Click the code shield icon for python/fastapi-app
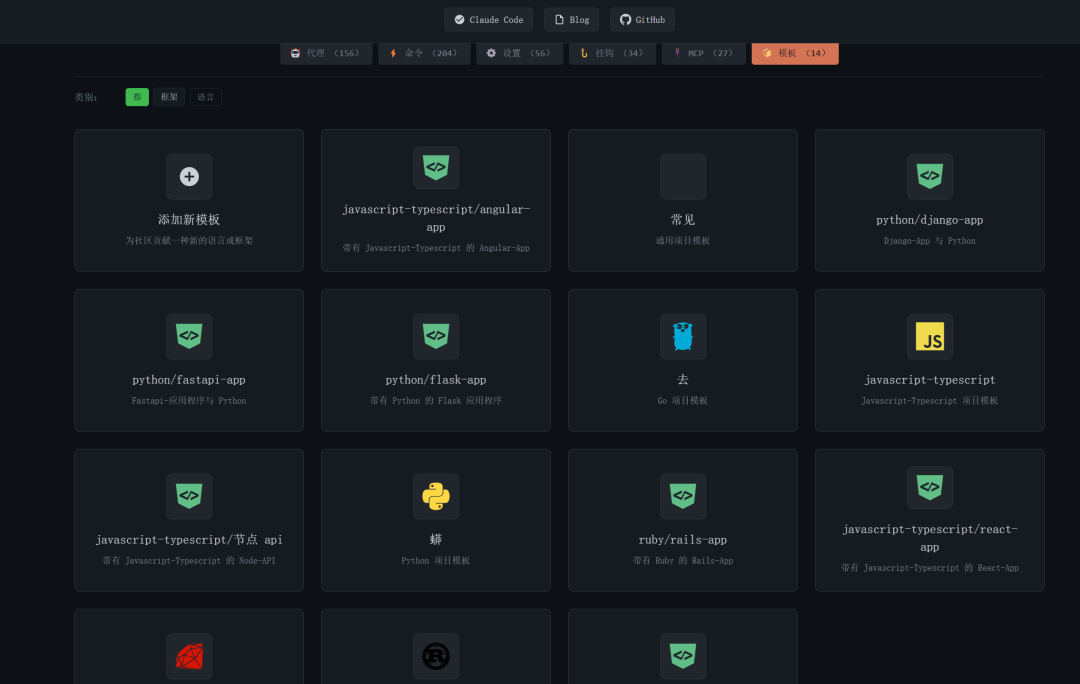This screenshot has width=1080, height=684. click(x=189, y=336)
